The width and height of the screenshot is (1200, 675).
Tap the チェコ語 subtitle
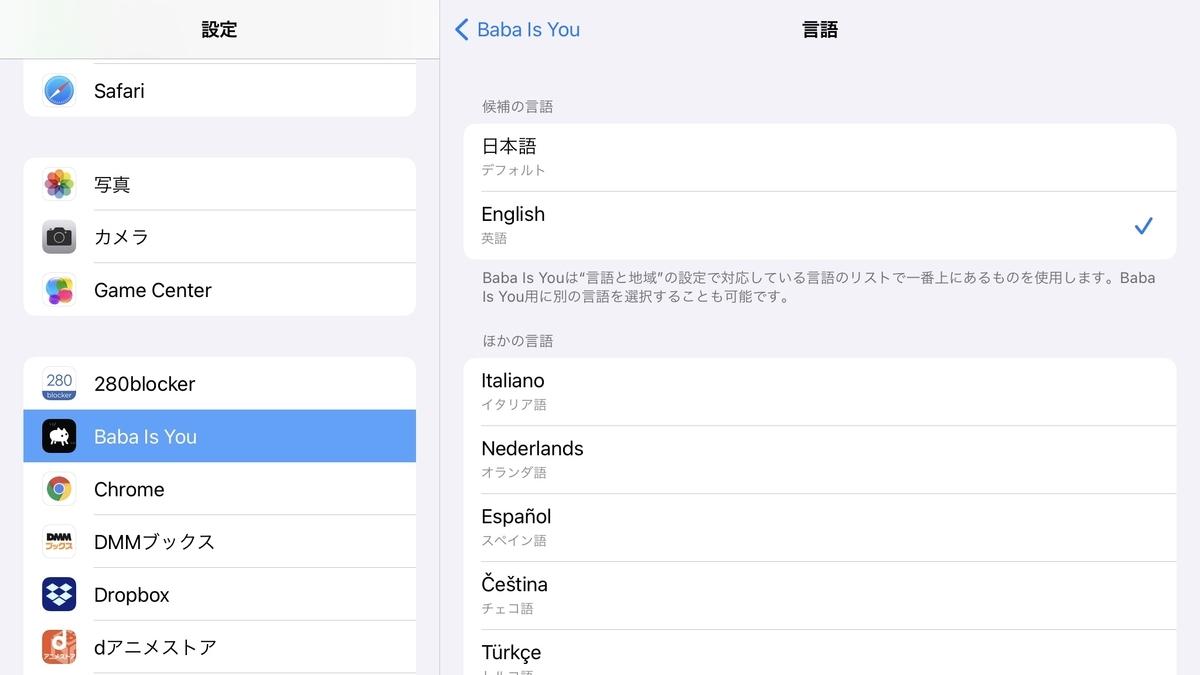coord(507,609)
